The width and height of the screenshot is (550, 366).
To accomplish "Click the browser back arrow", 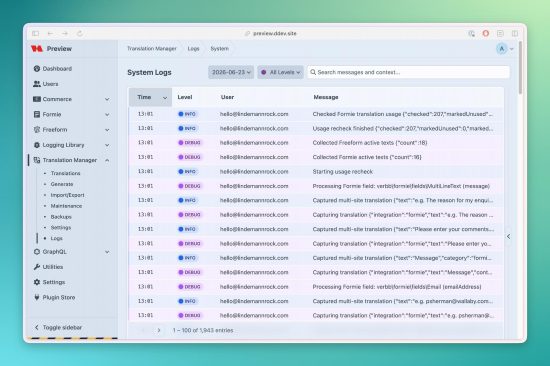I will click(x=50, y=34).
